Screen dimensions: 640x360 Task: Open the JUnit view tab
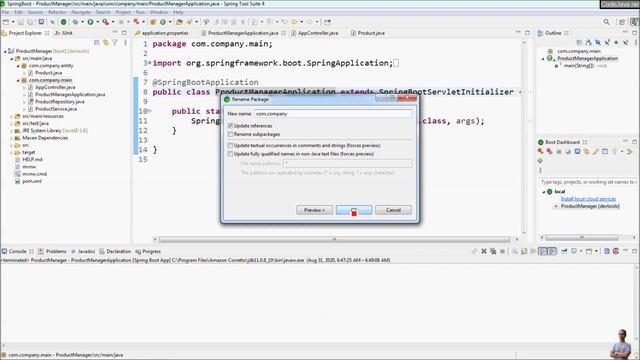(x=64, y=33)
